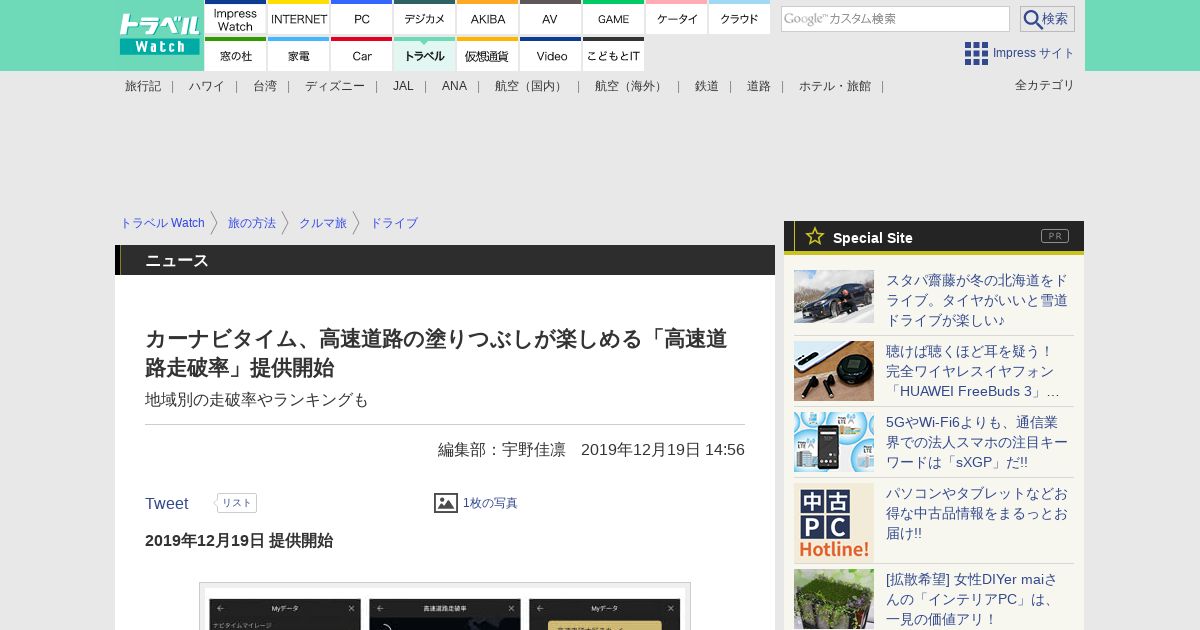
Task: Open the INTERNET Watch tab
Action: pyautogui.click(x=299, y=19)
